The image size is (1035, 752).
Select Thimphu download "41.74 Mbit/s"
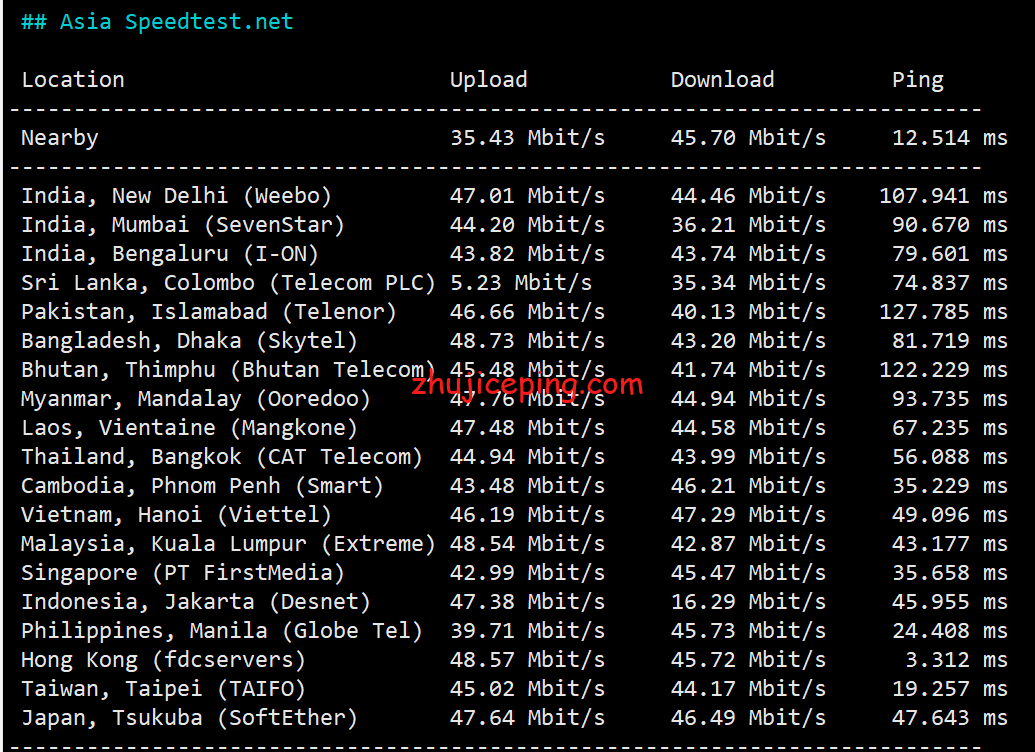748,370
